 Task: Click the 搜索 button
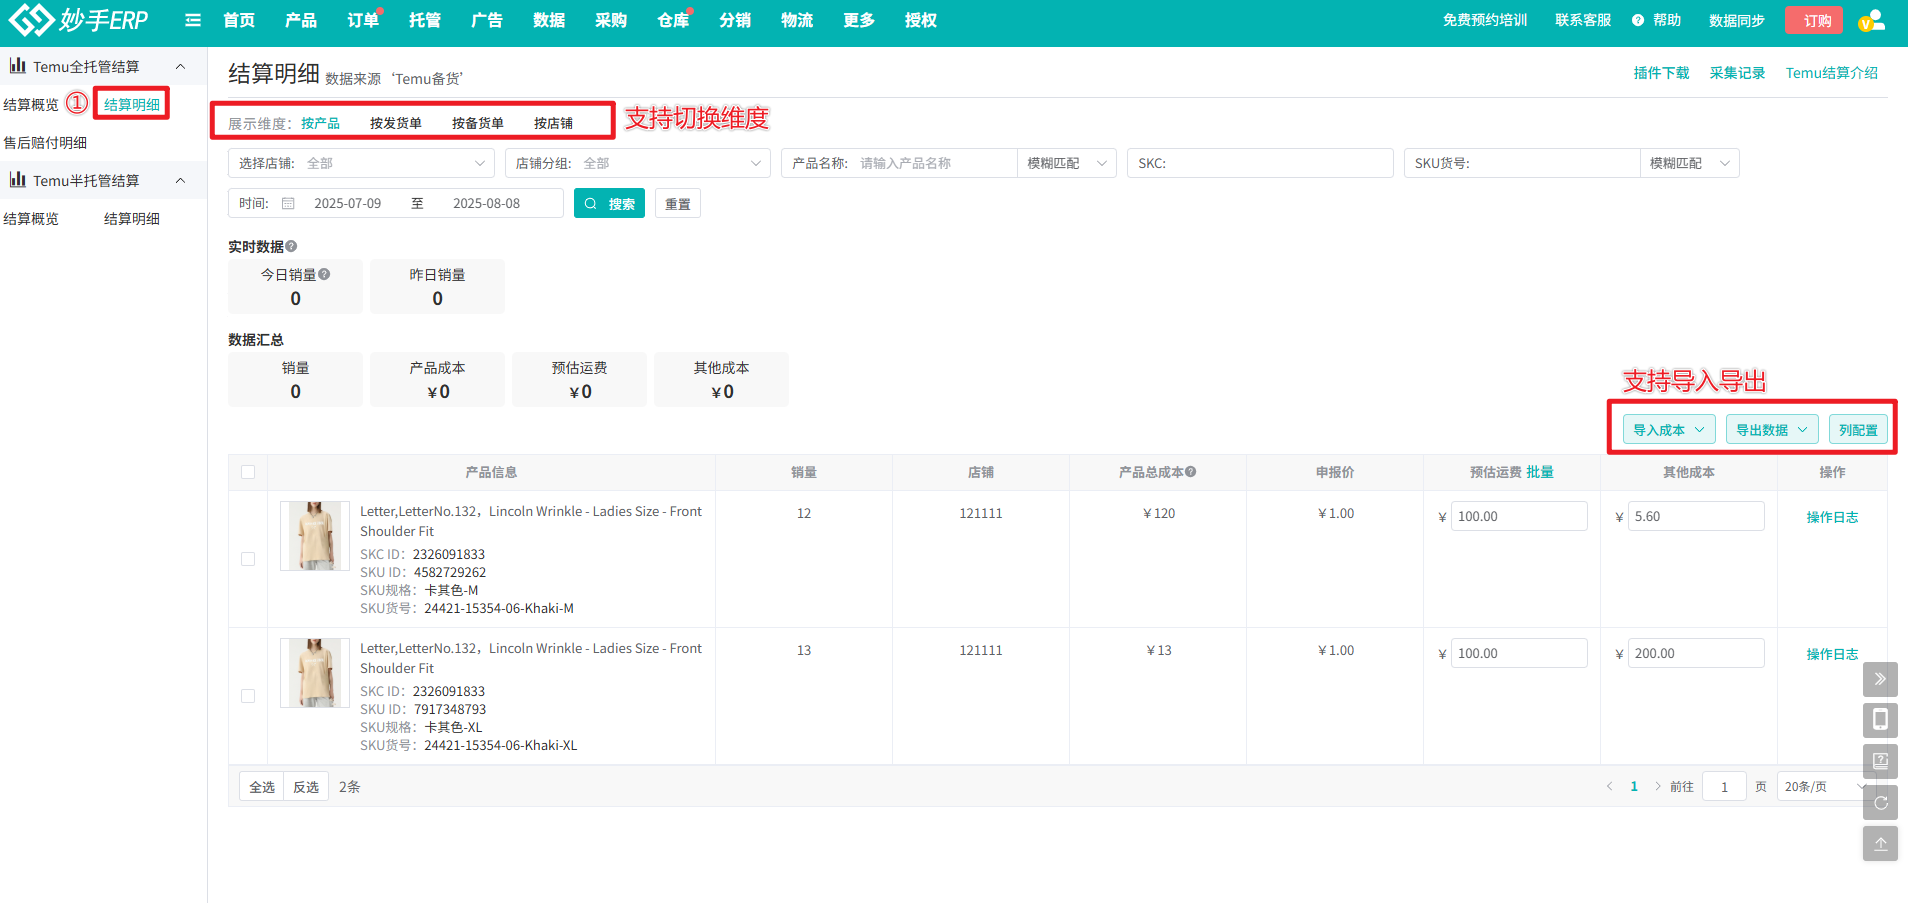pyautogui.click(x=609, y=203)
